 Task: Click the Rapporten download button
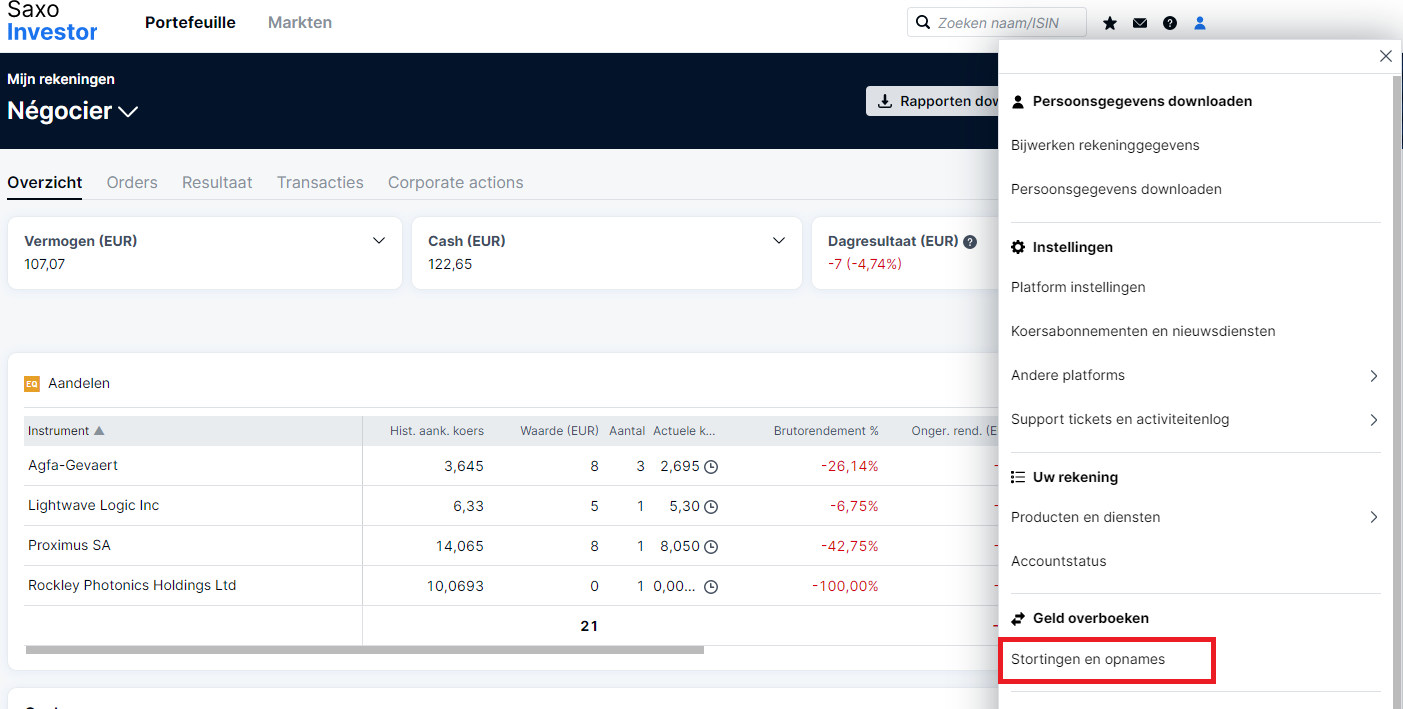click(x=932, y=101)
